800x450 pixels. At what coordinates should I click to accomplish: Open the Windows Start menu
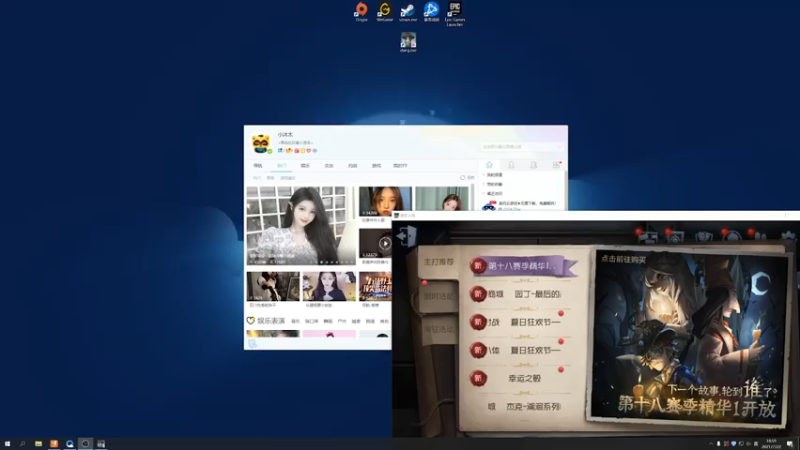(7, 444)
